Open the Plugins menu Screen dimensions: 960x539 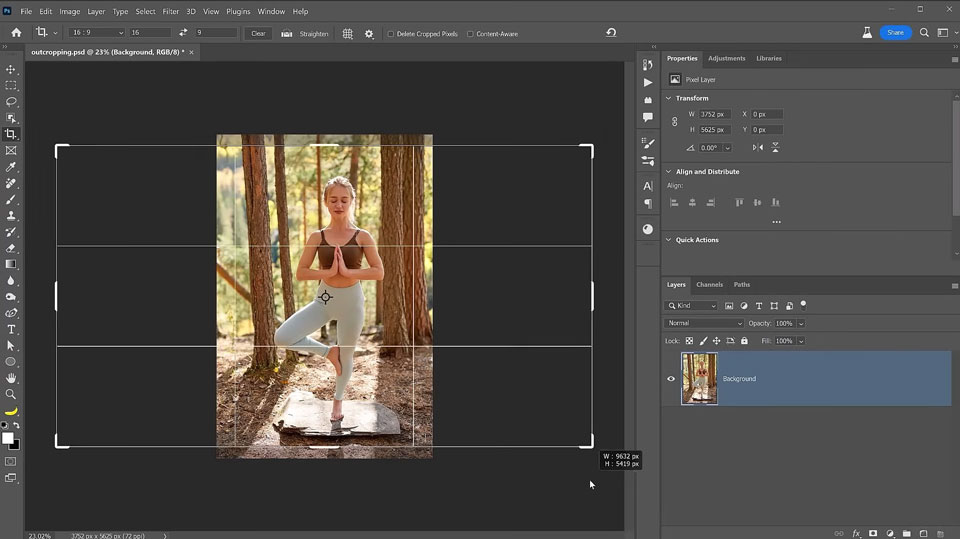238,11
